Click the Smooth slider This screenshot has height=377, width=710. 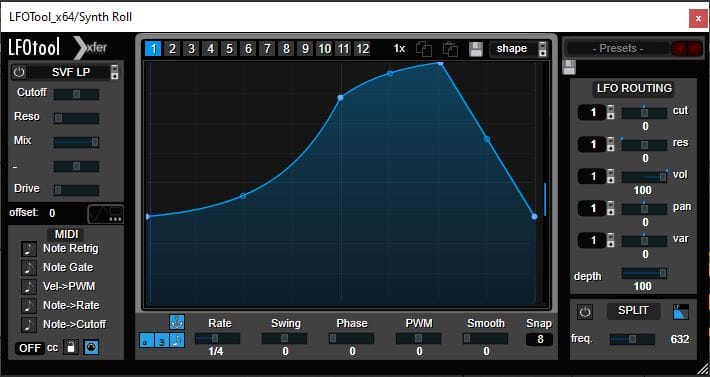click(485, 338)
